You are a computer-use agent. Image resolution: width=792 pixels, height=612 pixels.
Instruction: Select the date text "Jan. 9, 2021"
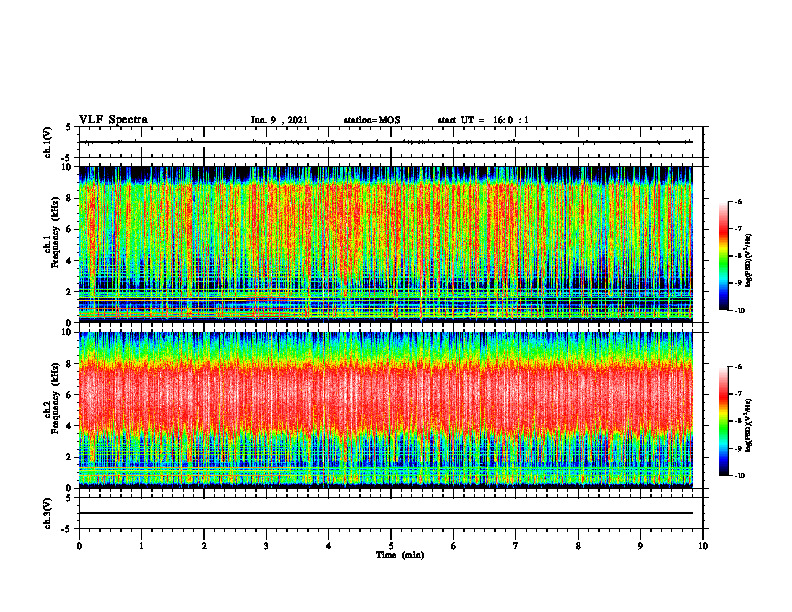point(279,120)
